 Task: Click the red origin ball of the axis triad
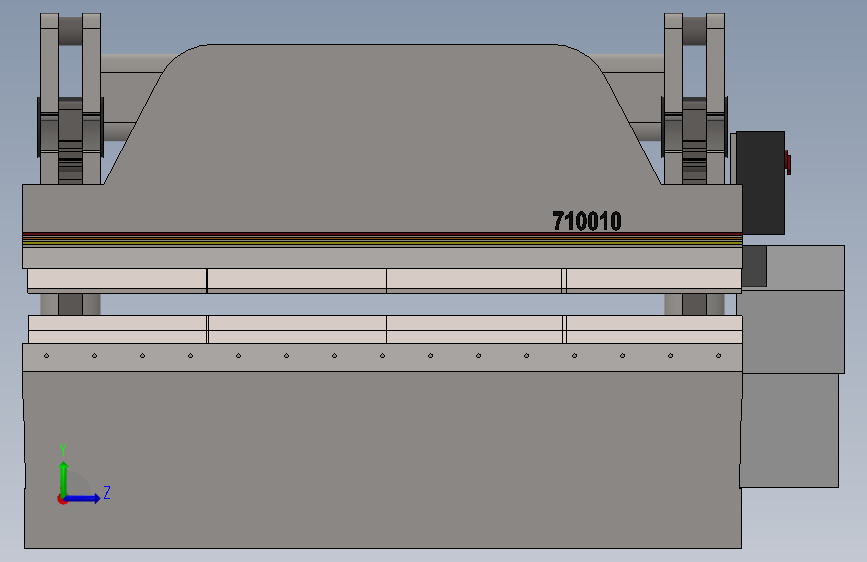click(62, 499)
